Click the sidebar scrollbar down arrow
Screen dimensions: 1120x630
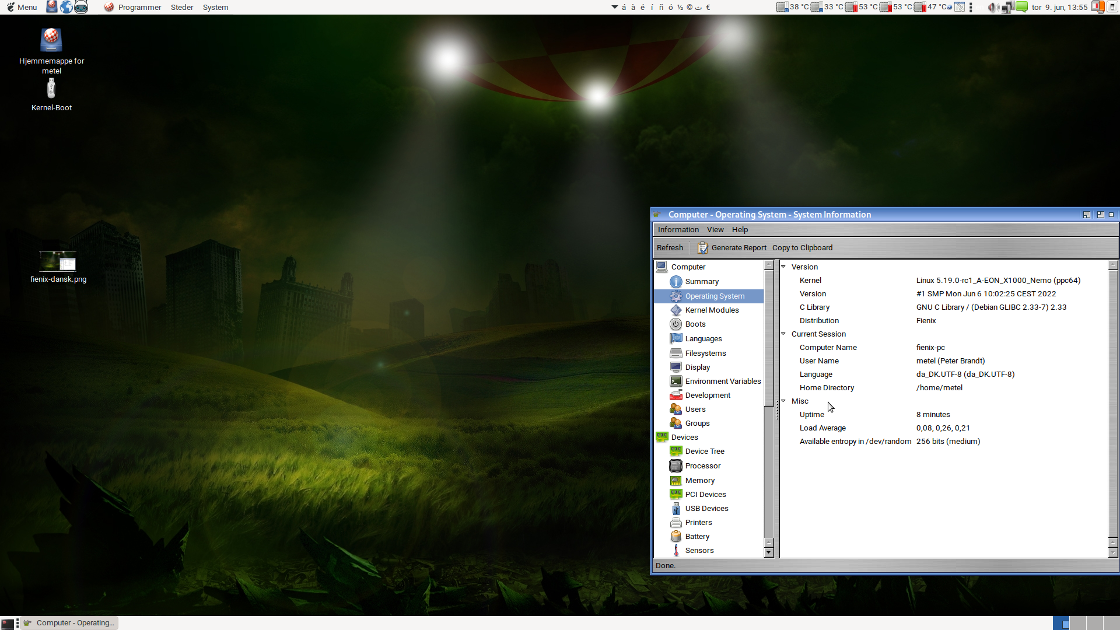(x=768, y=552)
